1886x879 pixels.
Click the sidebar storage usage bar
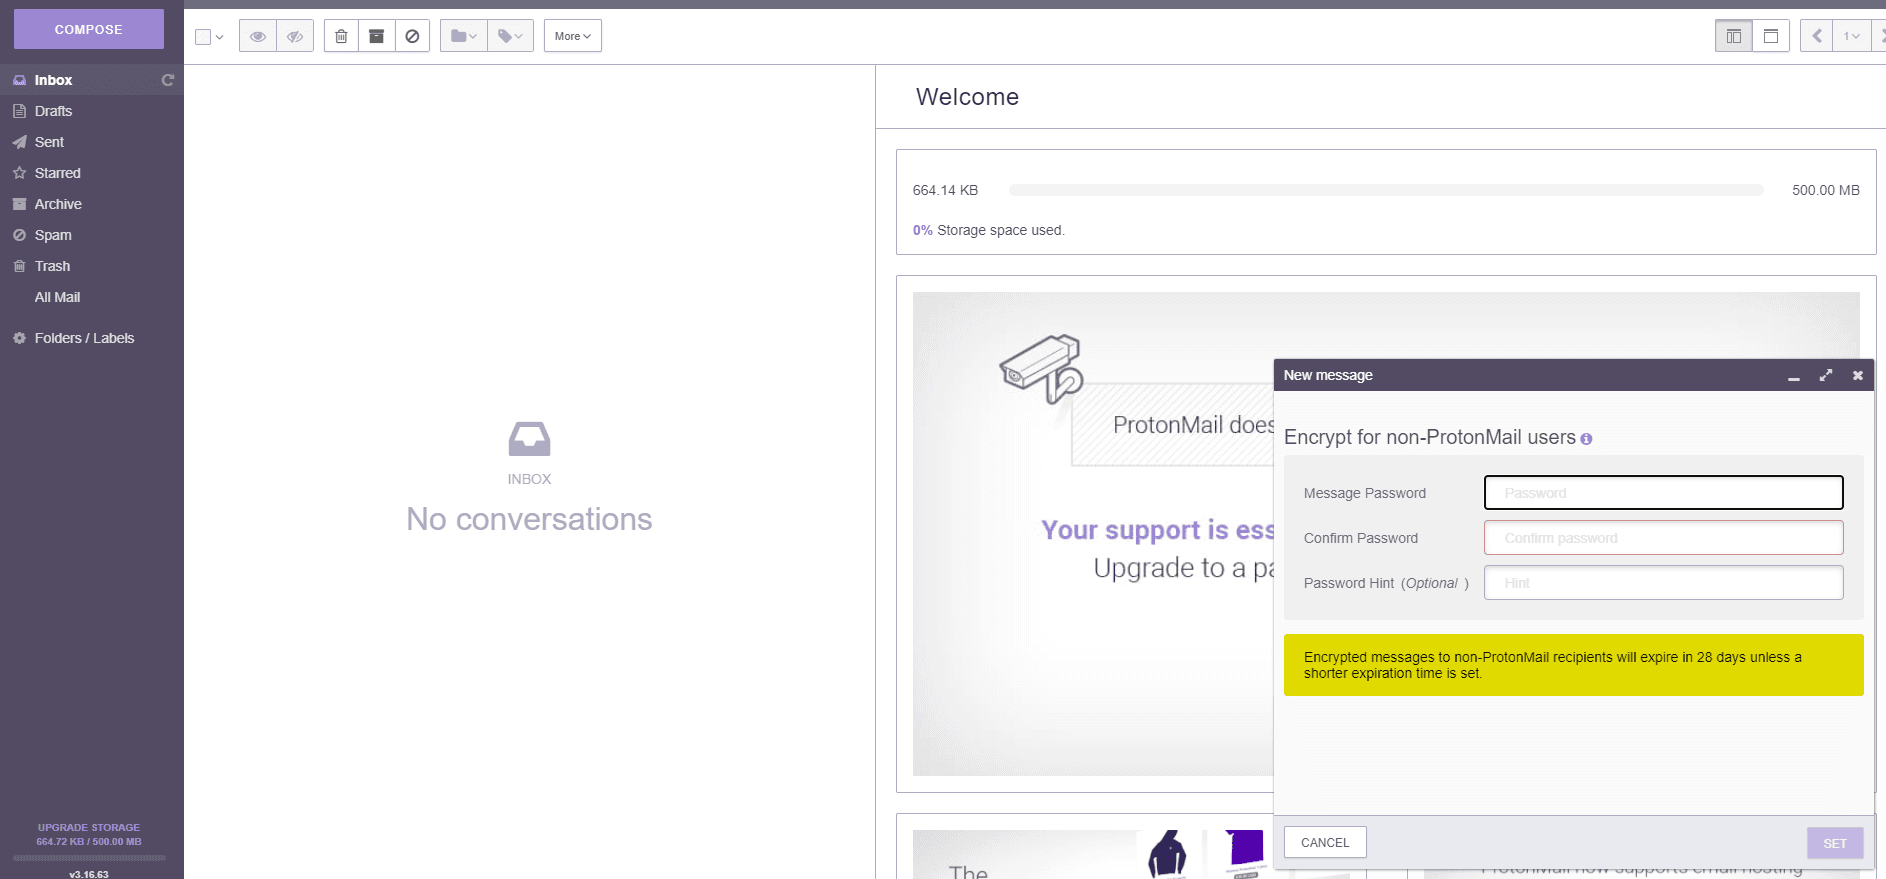[x=89, y=858]
